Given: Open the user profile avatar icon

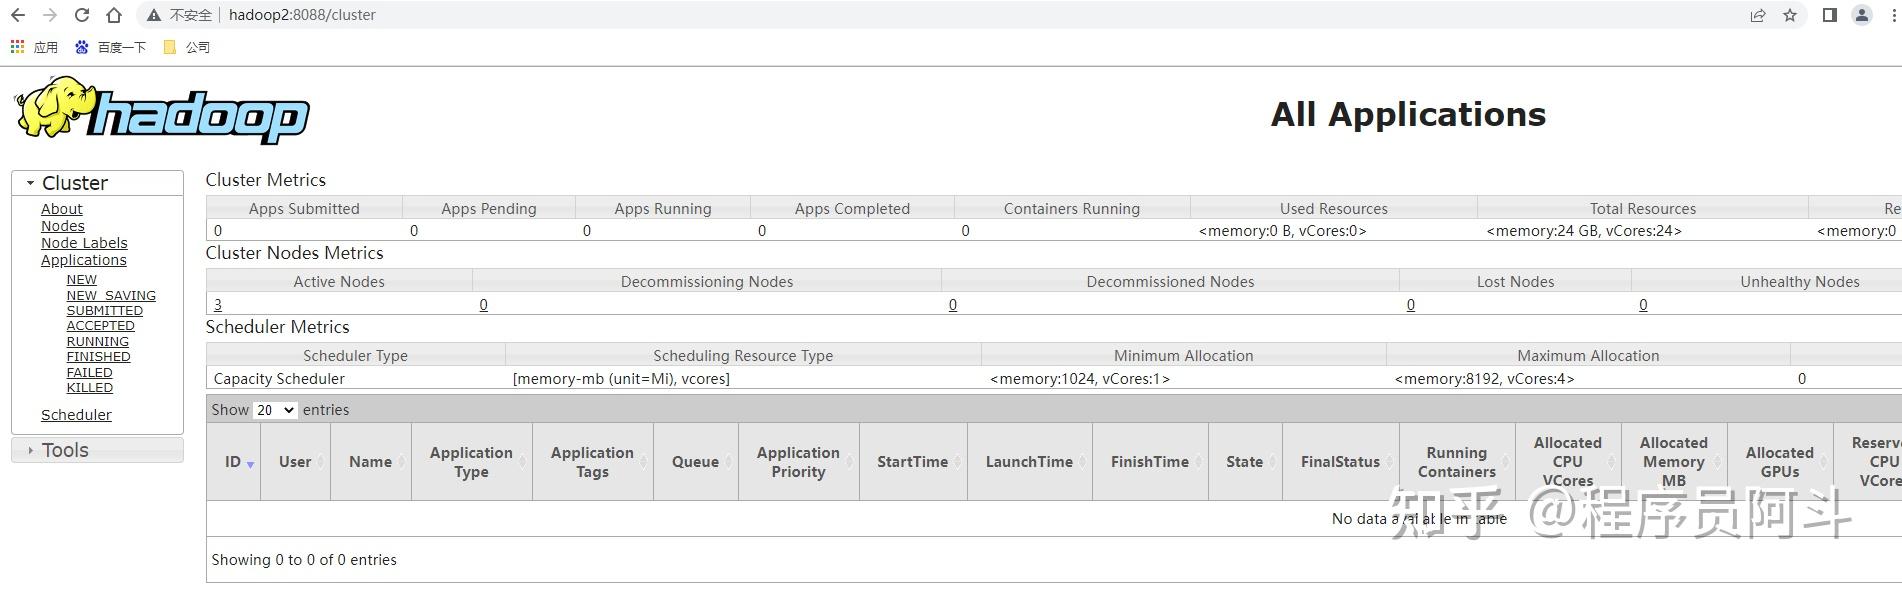Looking at the screenshot, I should tap(1862, 15).
